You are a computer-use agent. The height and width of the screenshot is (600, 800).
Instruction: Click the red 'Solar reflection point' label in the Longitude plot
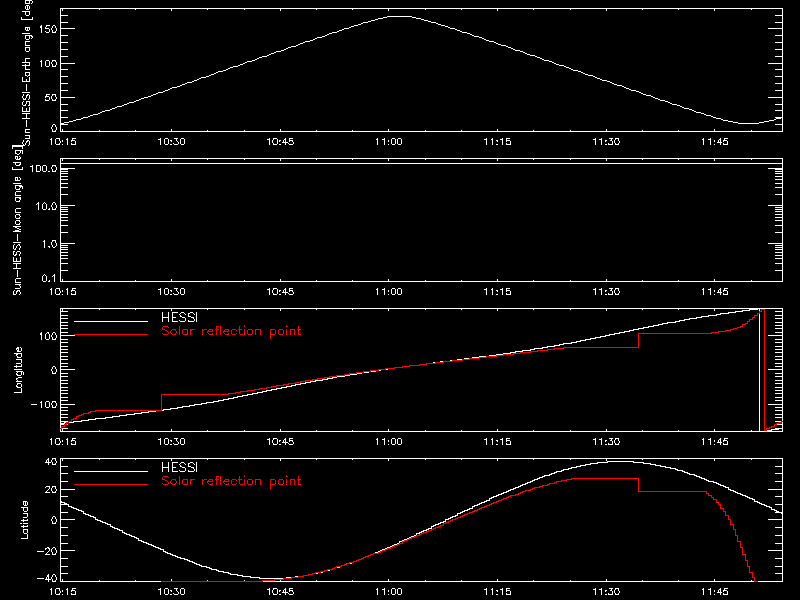tap(231, 331)
